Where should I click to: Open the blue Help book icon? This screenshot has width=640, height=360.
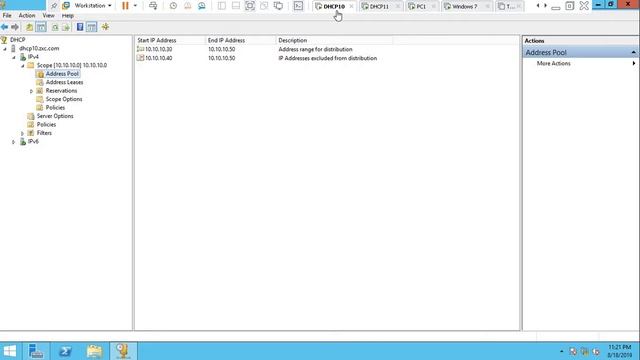click(x=80, y=27)
